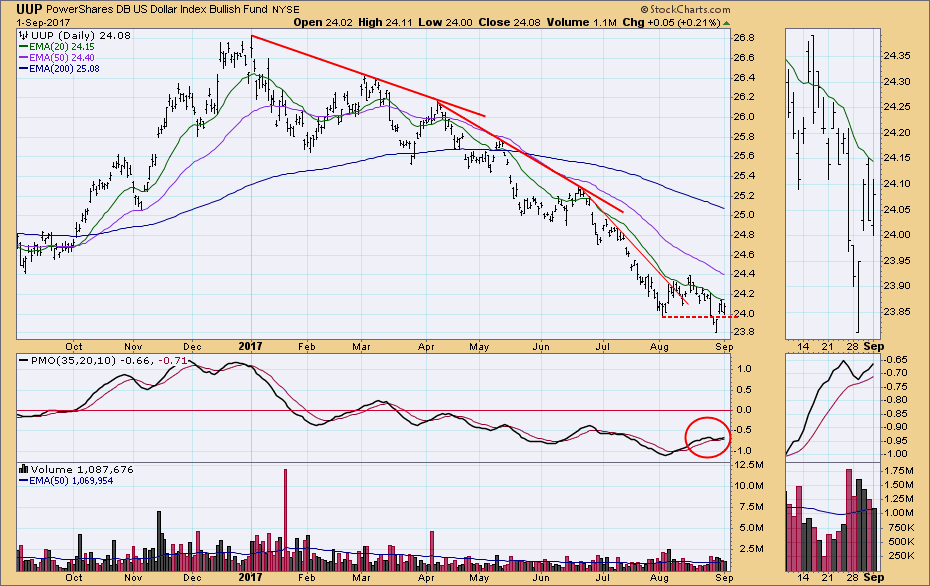This screenshot has height=586, width=930.
Task: Click the EMA(50) 24.40 legend entry
Action: coord(57,58)
